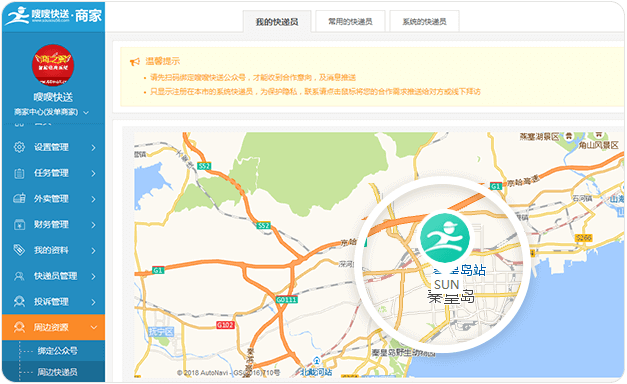Expand the 外卖管理 chevron arrow
The width and height of the screenshot is (627, 384).
93,199
